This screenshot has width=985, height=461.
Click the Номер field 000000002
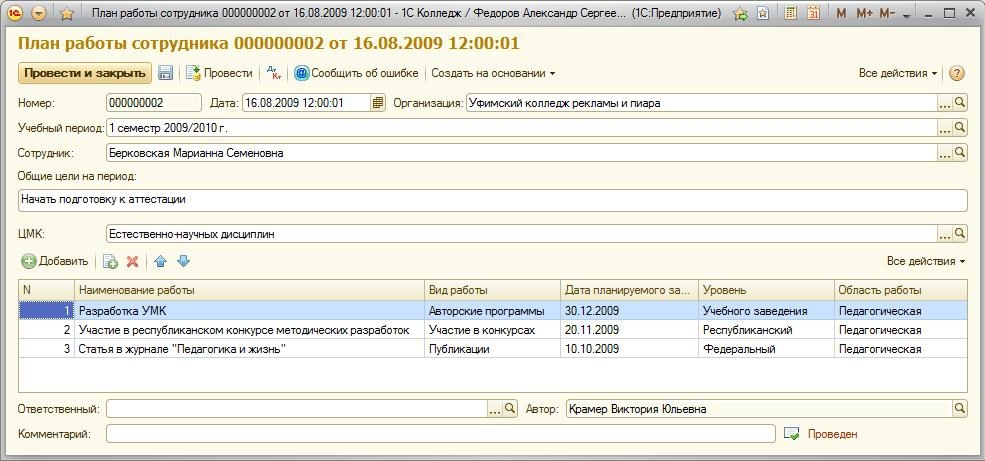[154, 102]
